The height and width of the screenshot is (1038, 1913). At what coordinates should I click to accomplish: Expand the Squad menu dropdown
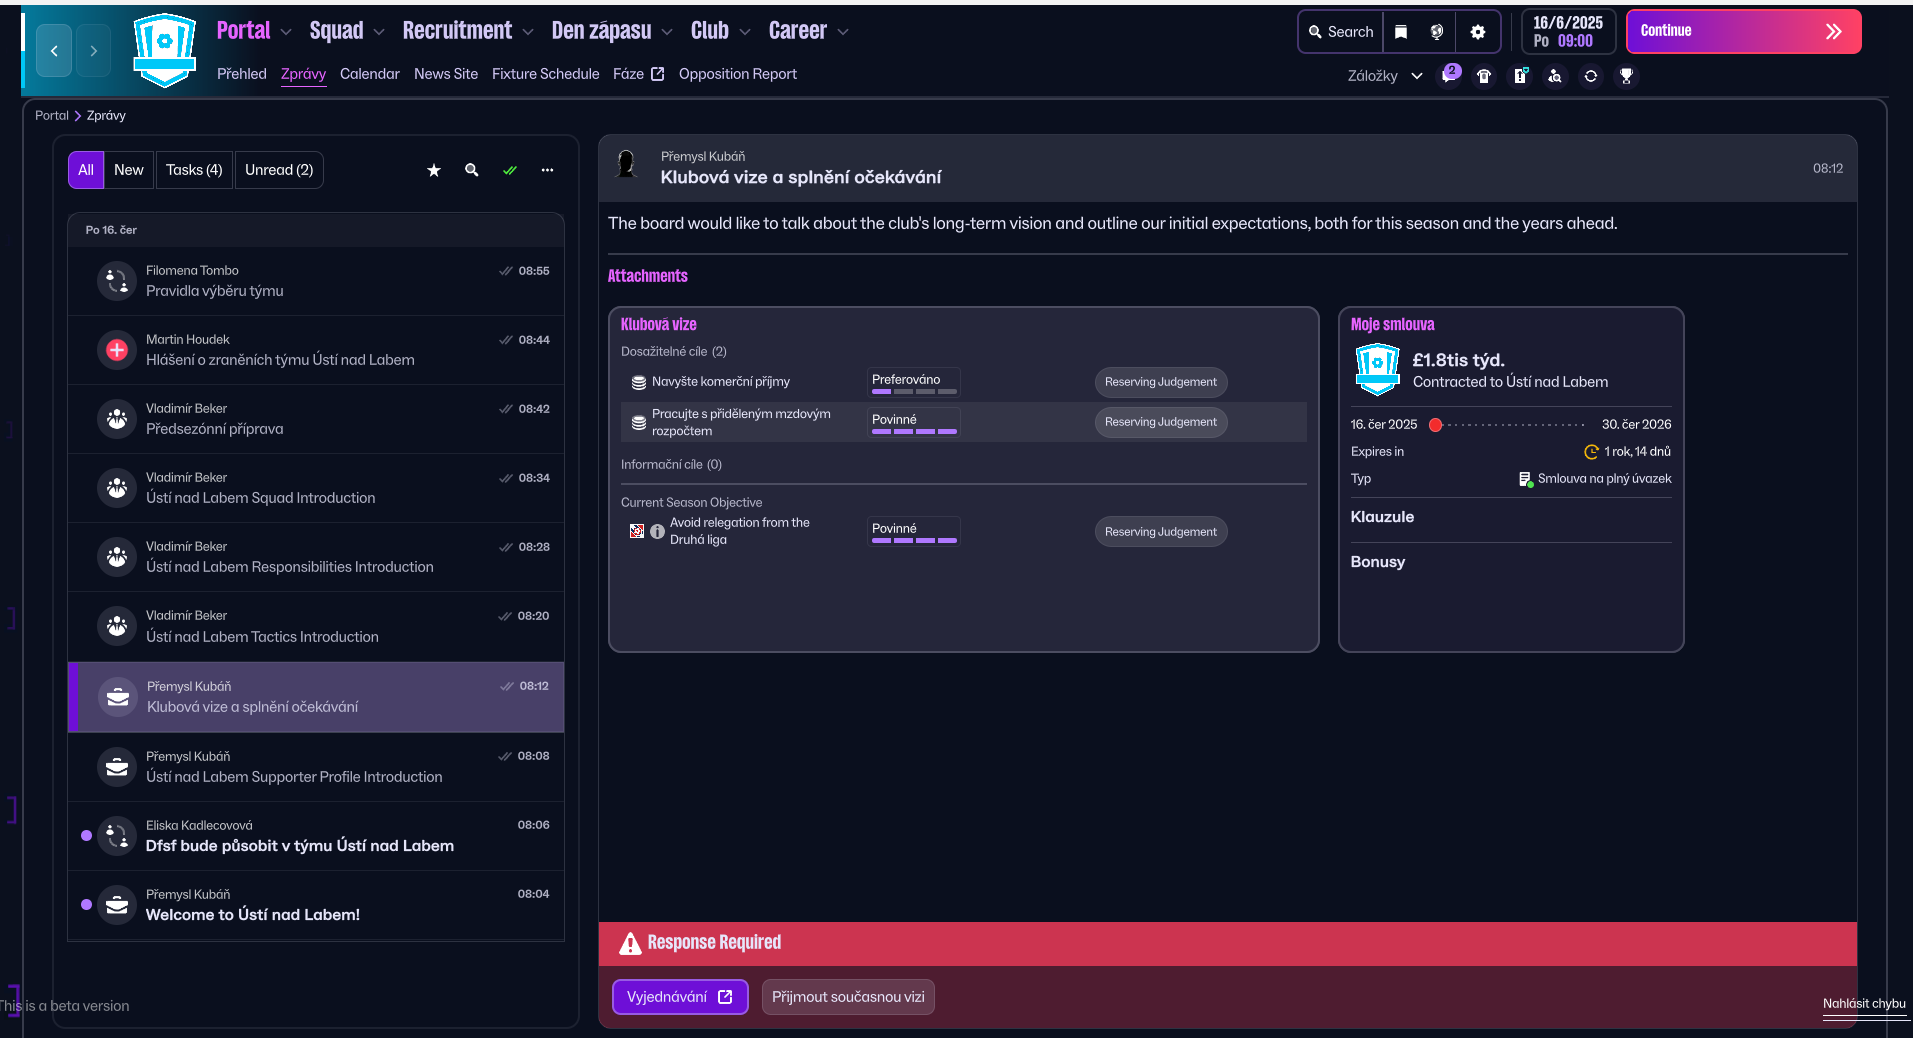(x=346, y=32)
